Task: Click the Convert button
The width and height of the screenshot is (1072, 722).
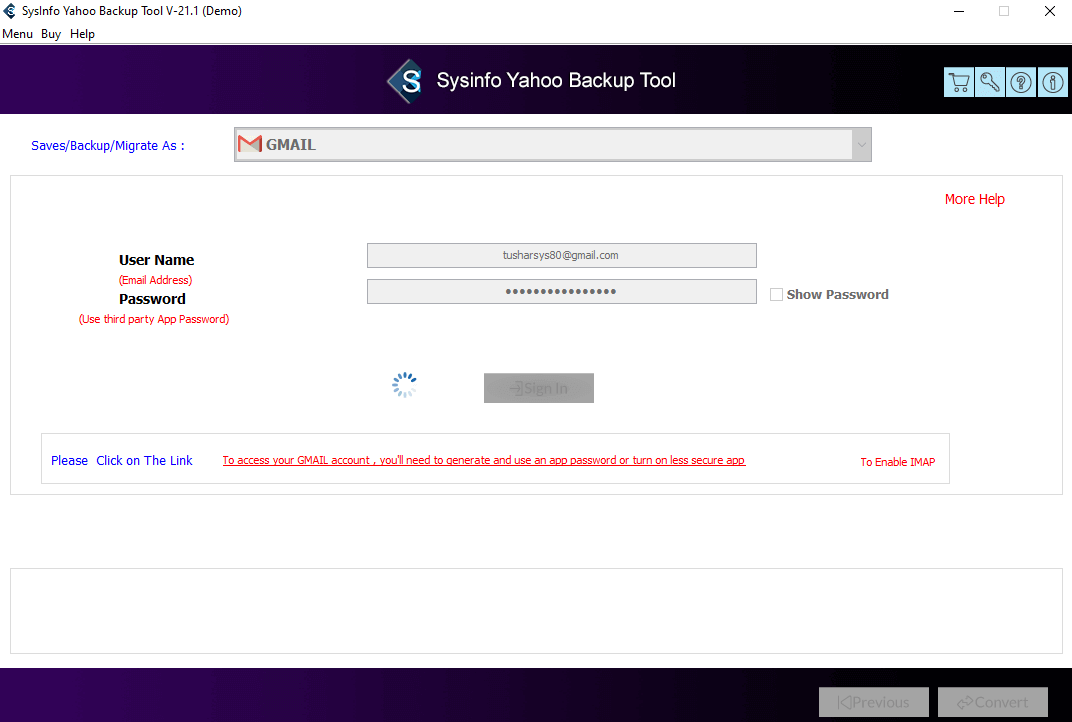Action: [x=993, y=702]
